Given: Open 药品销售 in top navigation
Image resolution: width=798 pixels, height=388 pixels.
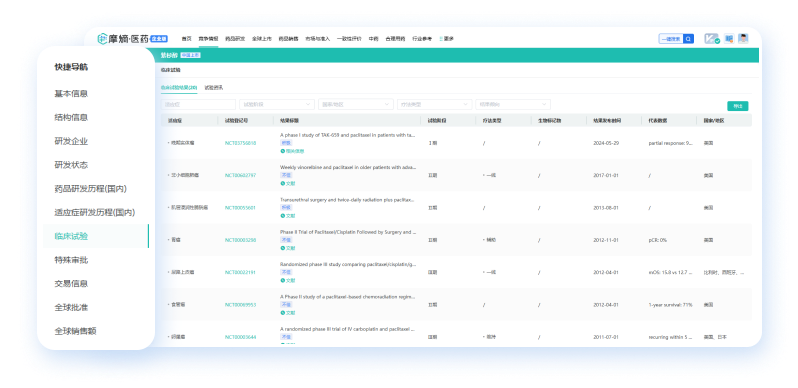Looking at the screenshot, I should pos(289,39).
